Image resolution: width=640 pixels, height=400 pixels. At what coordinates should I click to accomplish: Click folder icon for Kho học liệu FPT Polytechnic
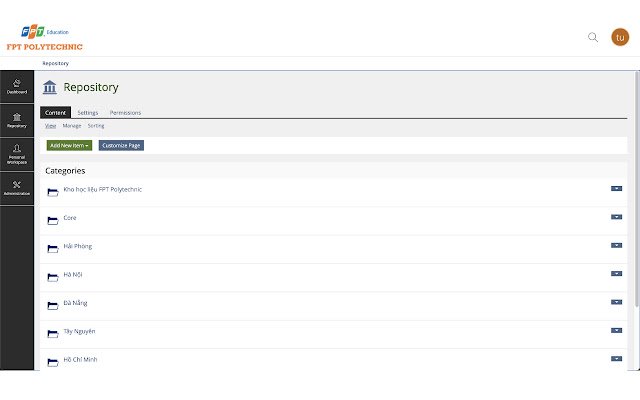pos(53,192)
